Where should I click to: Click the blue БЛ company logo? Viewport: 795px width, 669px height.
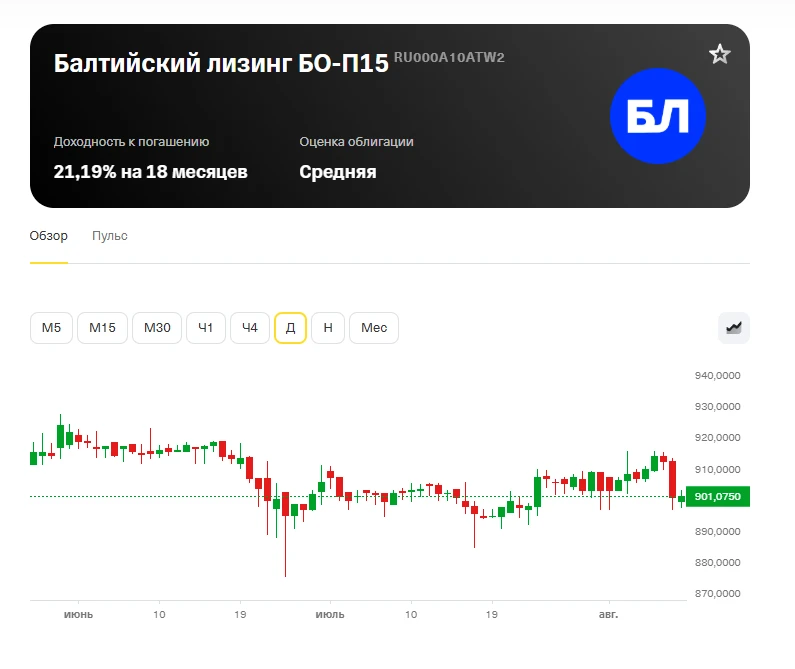pyautogui.click(x=658, y=116)
